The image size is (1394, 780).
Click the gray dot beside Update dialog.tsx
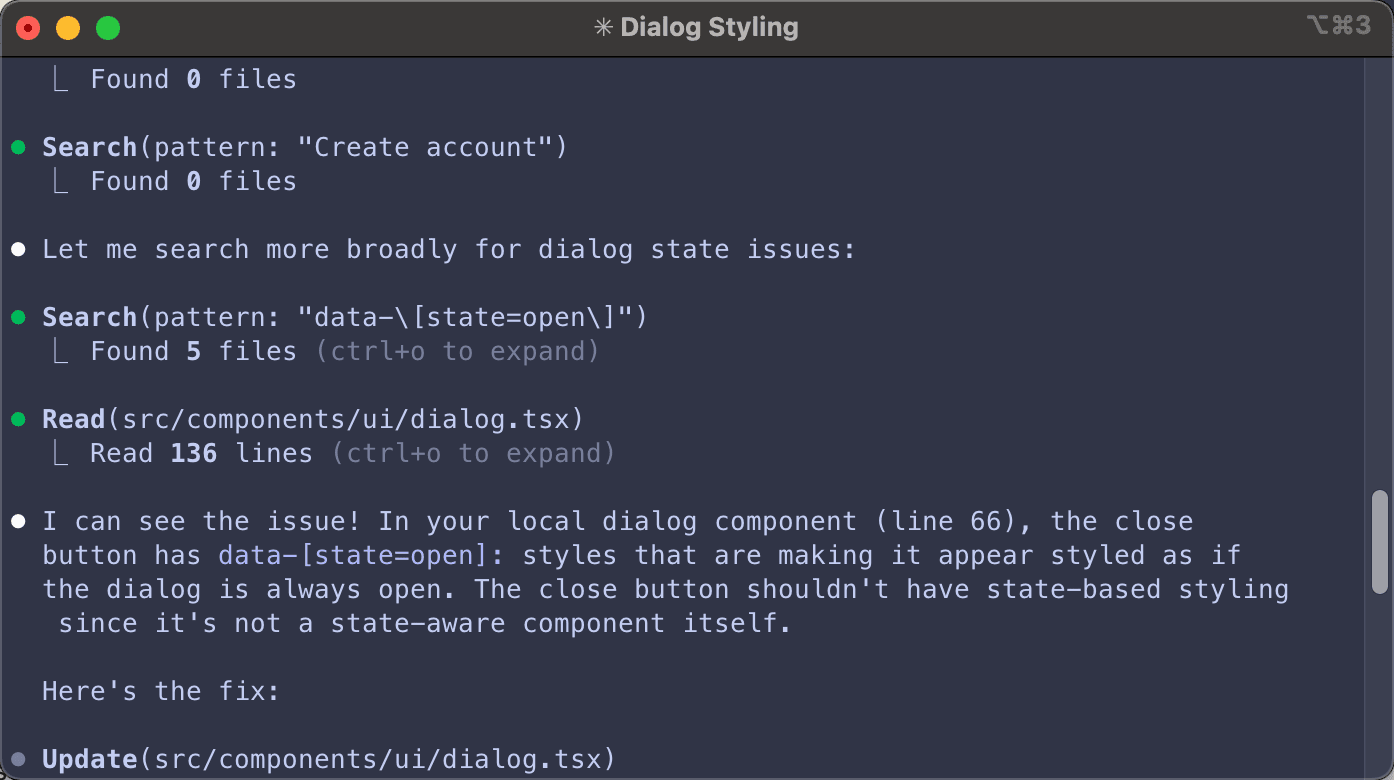tap(18, 760)
